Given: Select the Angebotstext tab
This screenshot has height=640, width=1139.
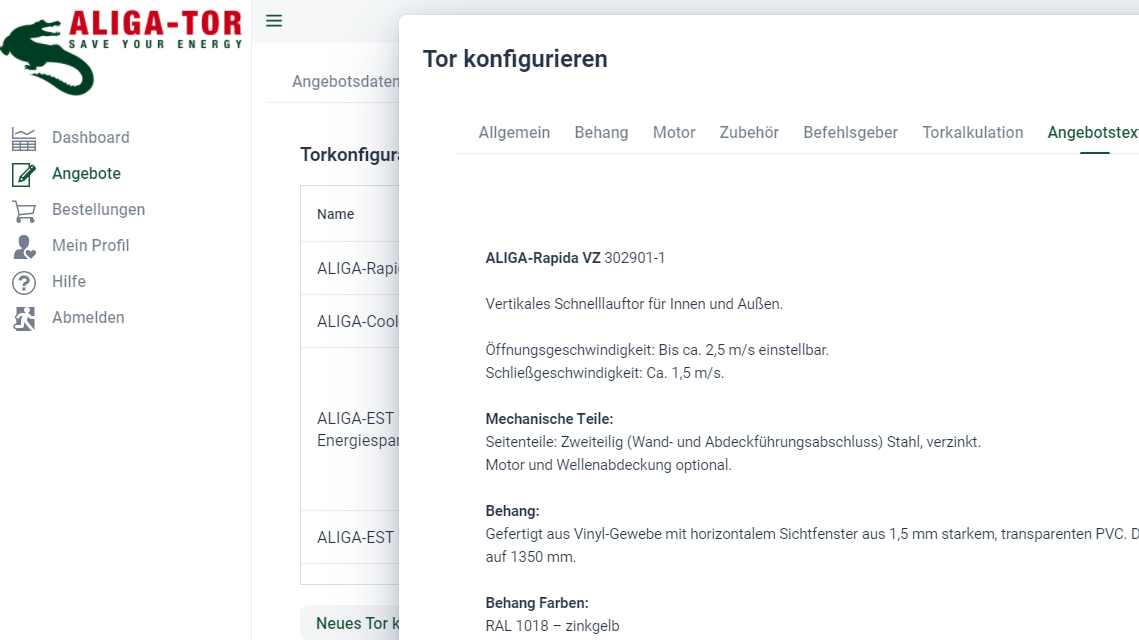Looking at the screenshot, I should [x=1093, y=132].
